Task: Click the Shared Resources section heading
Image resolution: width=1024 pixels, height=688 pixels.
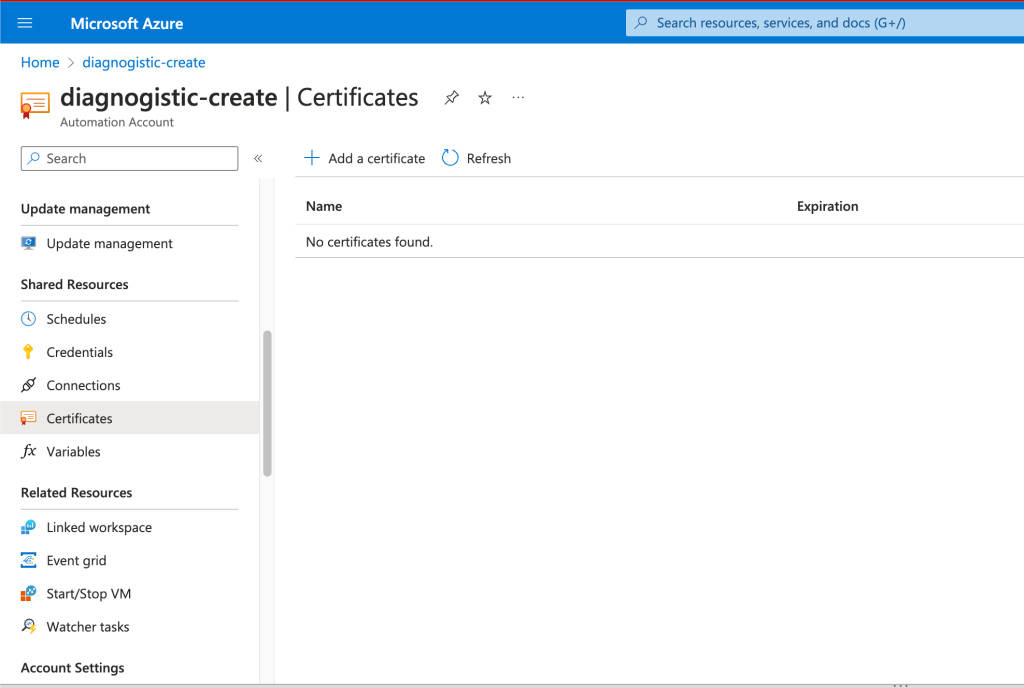Action: 74,285
